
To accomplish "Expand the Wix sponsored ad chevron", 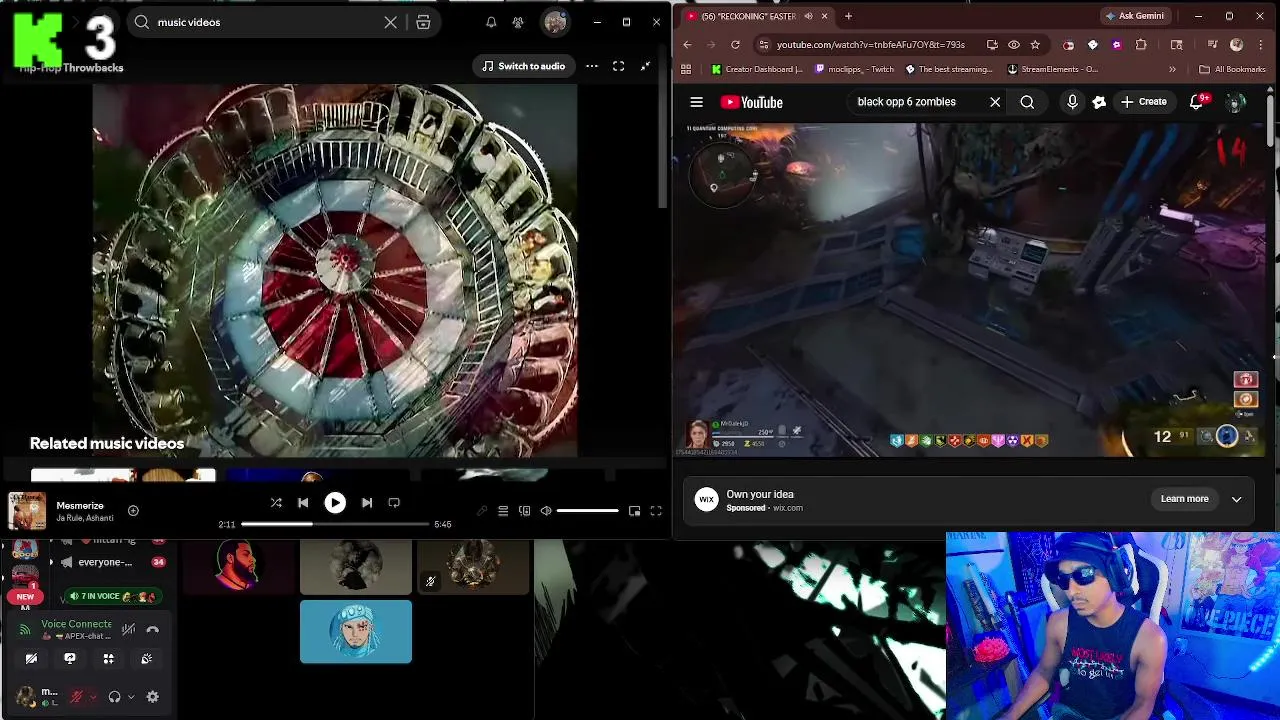I will point(1237,499).
